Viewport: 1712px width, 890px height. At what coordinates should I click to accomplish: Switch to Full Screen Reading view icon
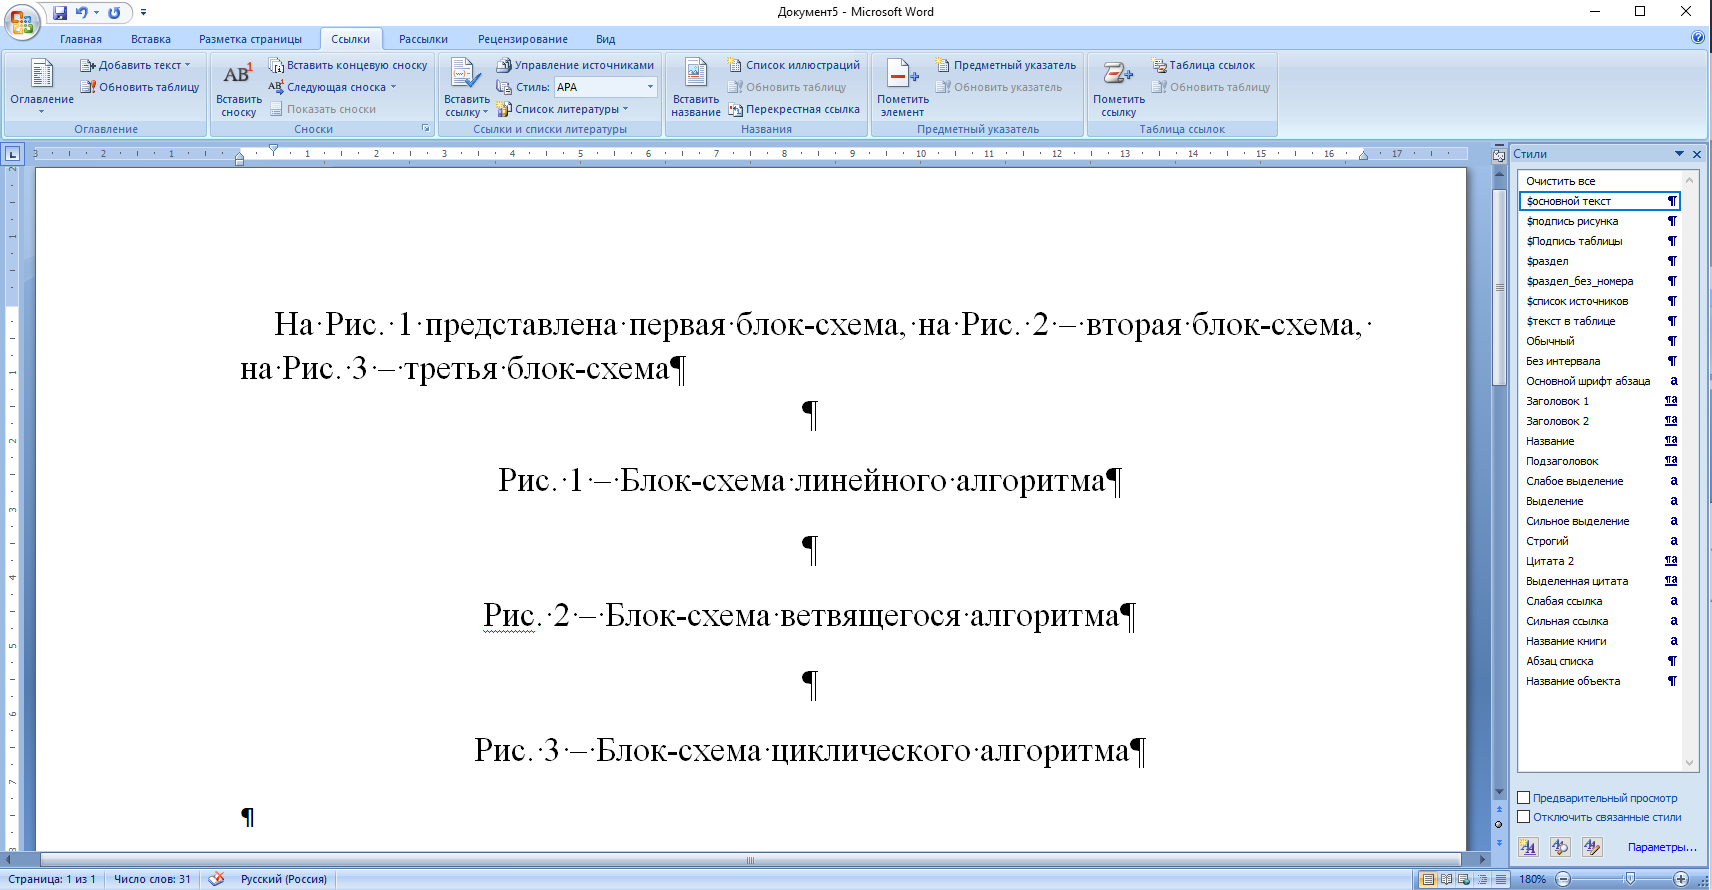click(x=1446, y=879)
